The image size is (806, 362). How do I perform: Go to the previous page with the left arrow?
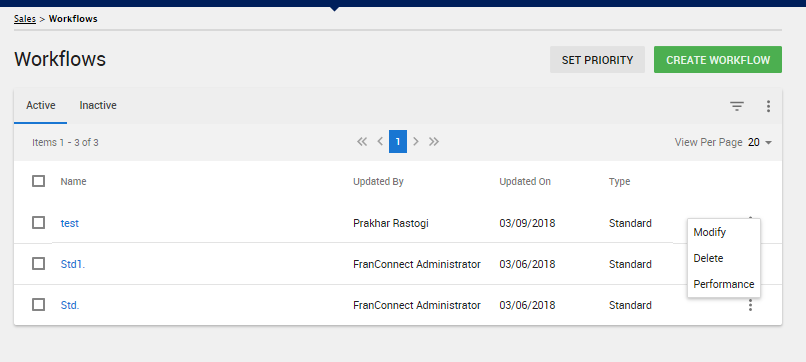380,141
